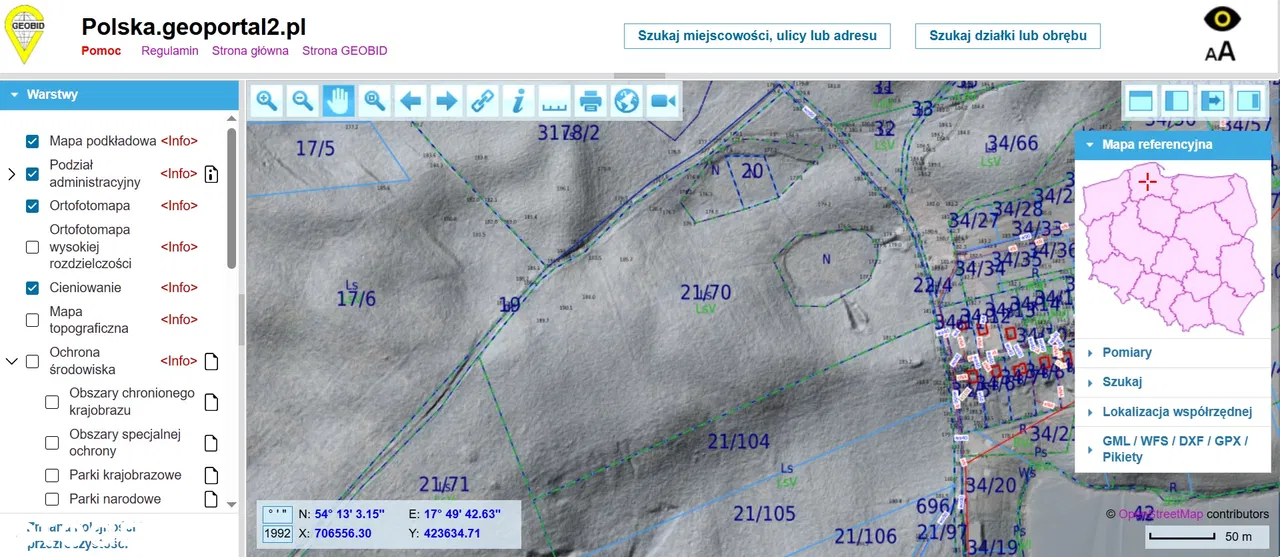Activate the info identify tool
The width and height of the screenshot is (1280, 557).
pyautogui.click(x=518, y=100)
